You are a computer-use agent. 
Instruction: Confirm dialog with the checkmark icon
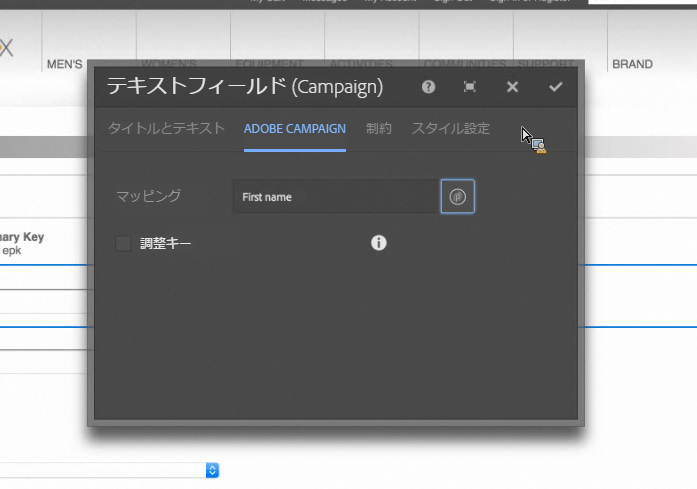555,87
